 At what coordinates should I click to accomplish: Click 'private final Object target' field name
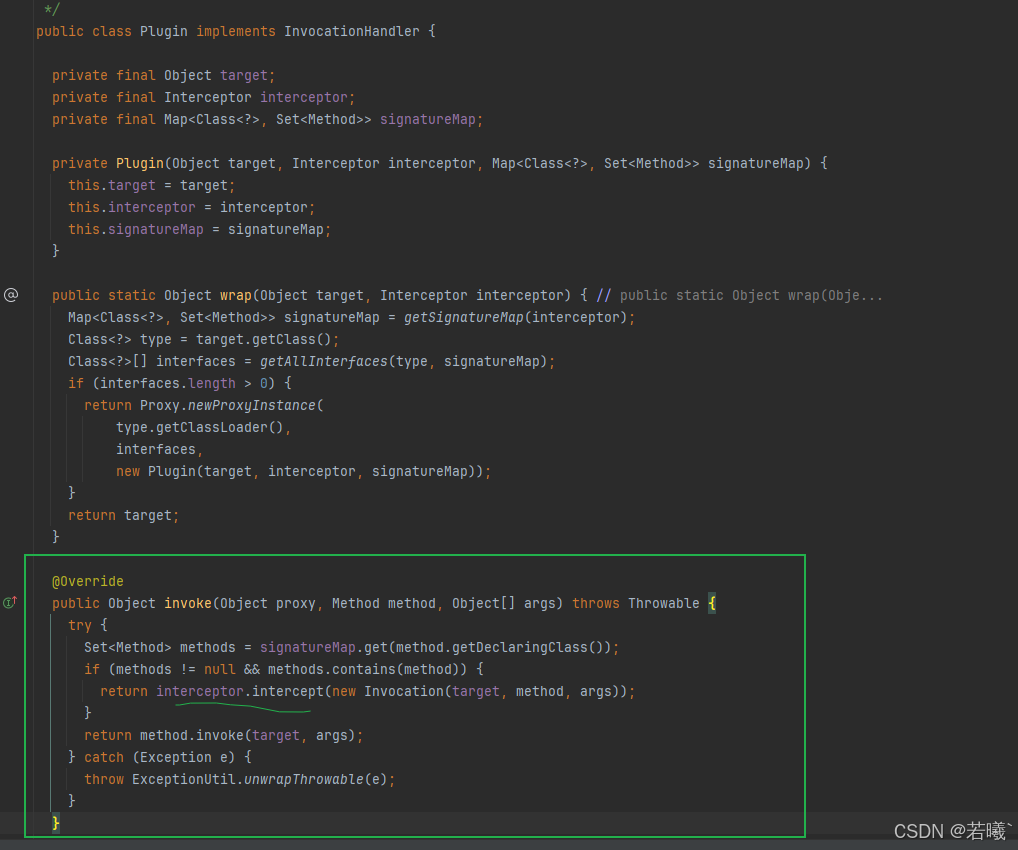[243, 75]
